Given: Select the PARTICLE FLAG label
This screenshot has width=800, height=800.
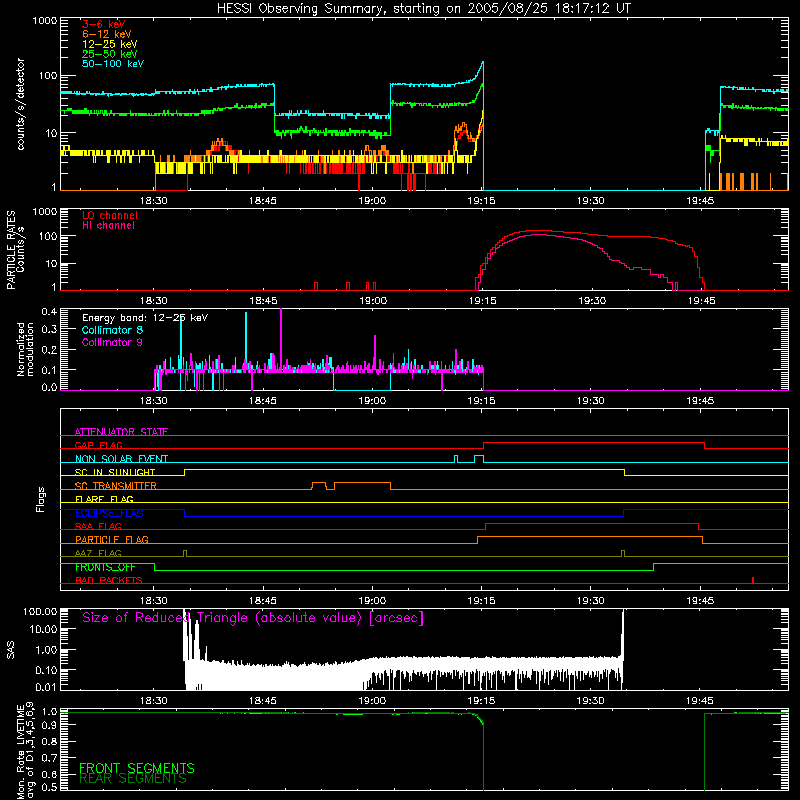Looking at the screenshot, I should (x=112, y=540).
